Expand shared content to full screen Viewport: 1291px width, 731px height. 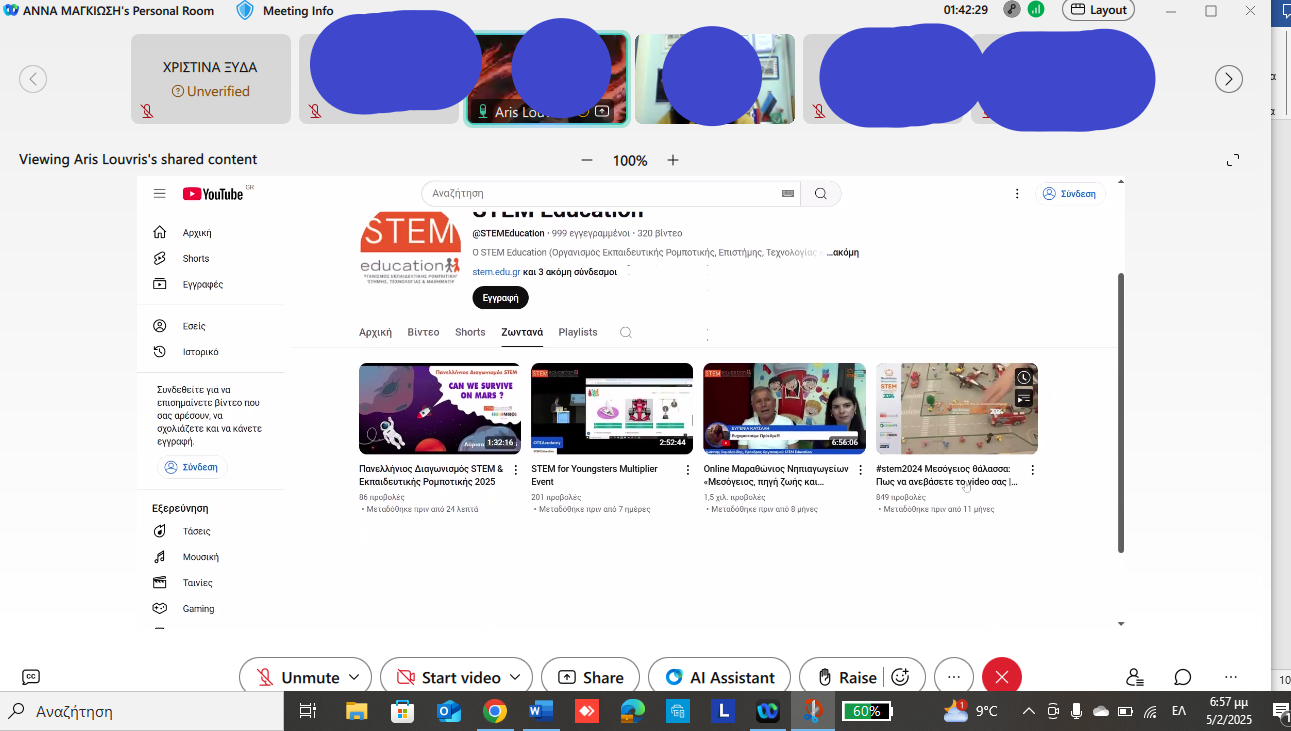pos(1233,160)
